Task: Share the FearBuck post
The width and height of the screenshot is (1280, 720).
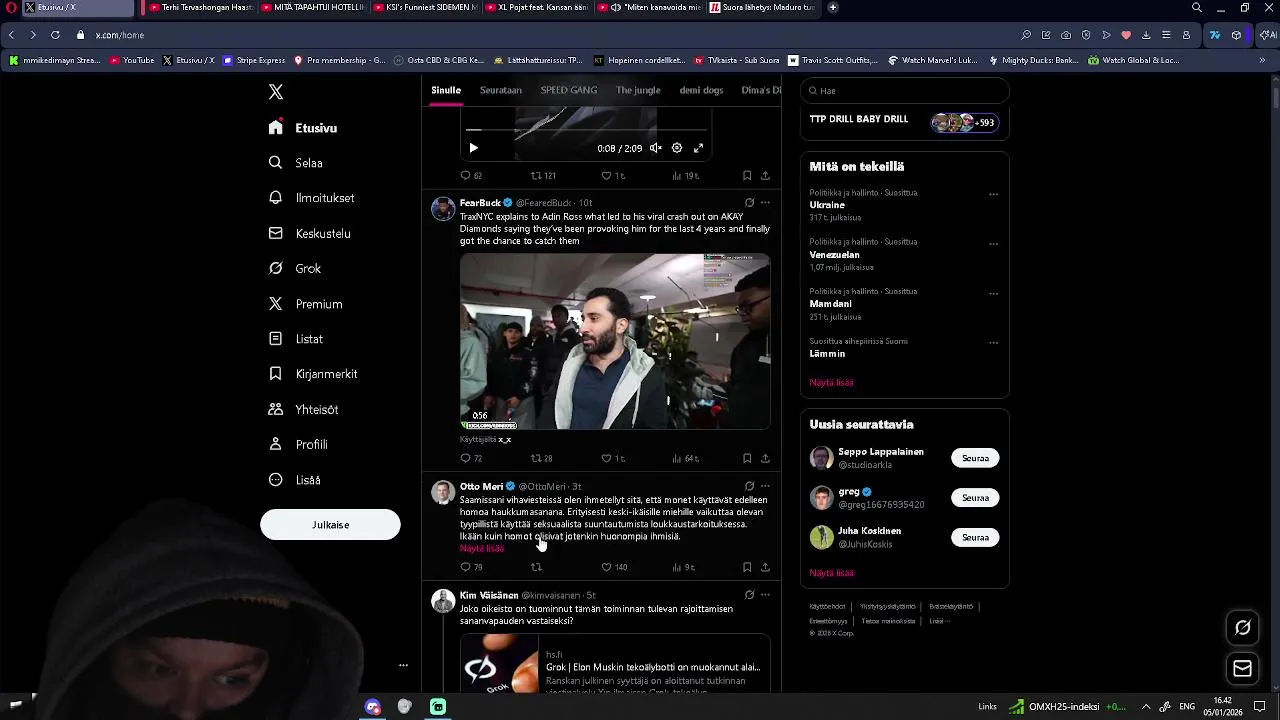Action: pyautogui.click(x=765, y=458)
